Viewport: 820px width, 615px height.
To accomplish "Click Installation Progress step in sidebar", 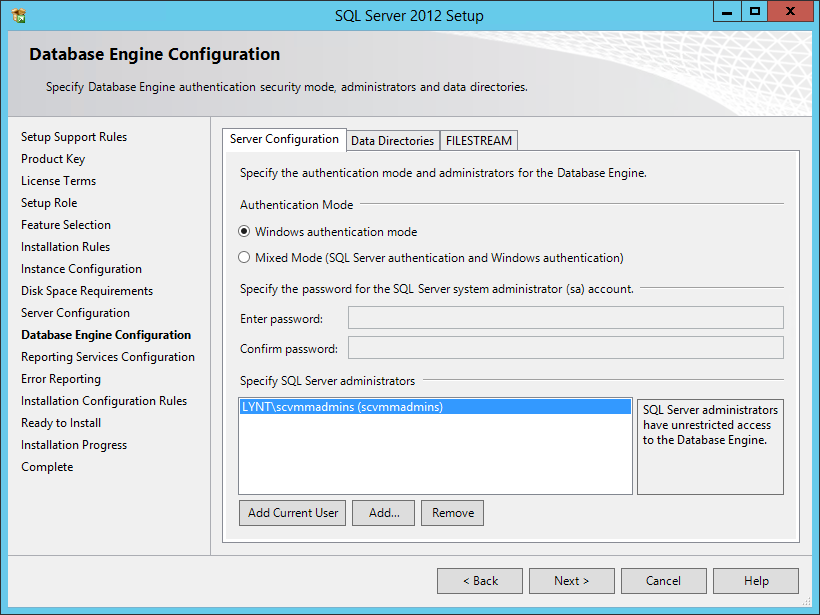I will tap(74, 445).
